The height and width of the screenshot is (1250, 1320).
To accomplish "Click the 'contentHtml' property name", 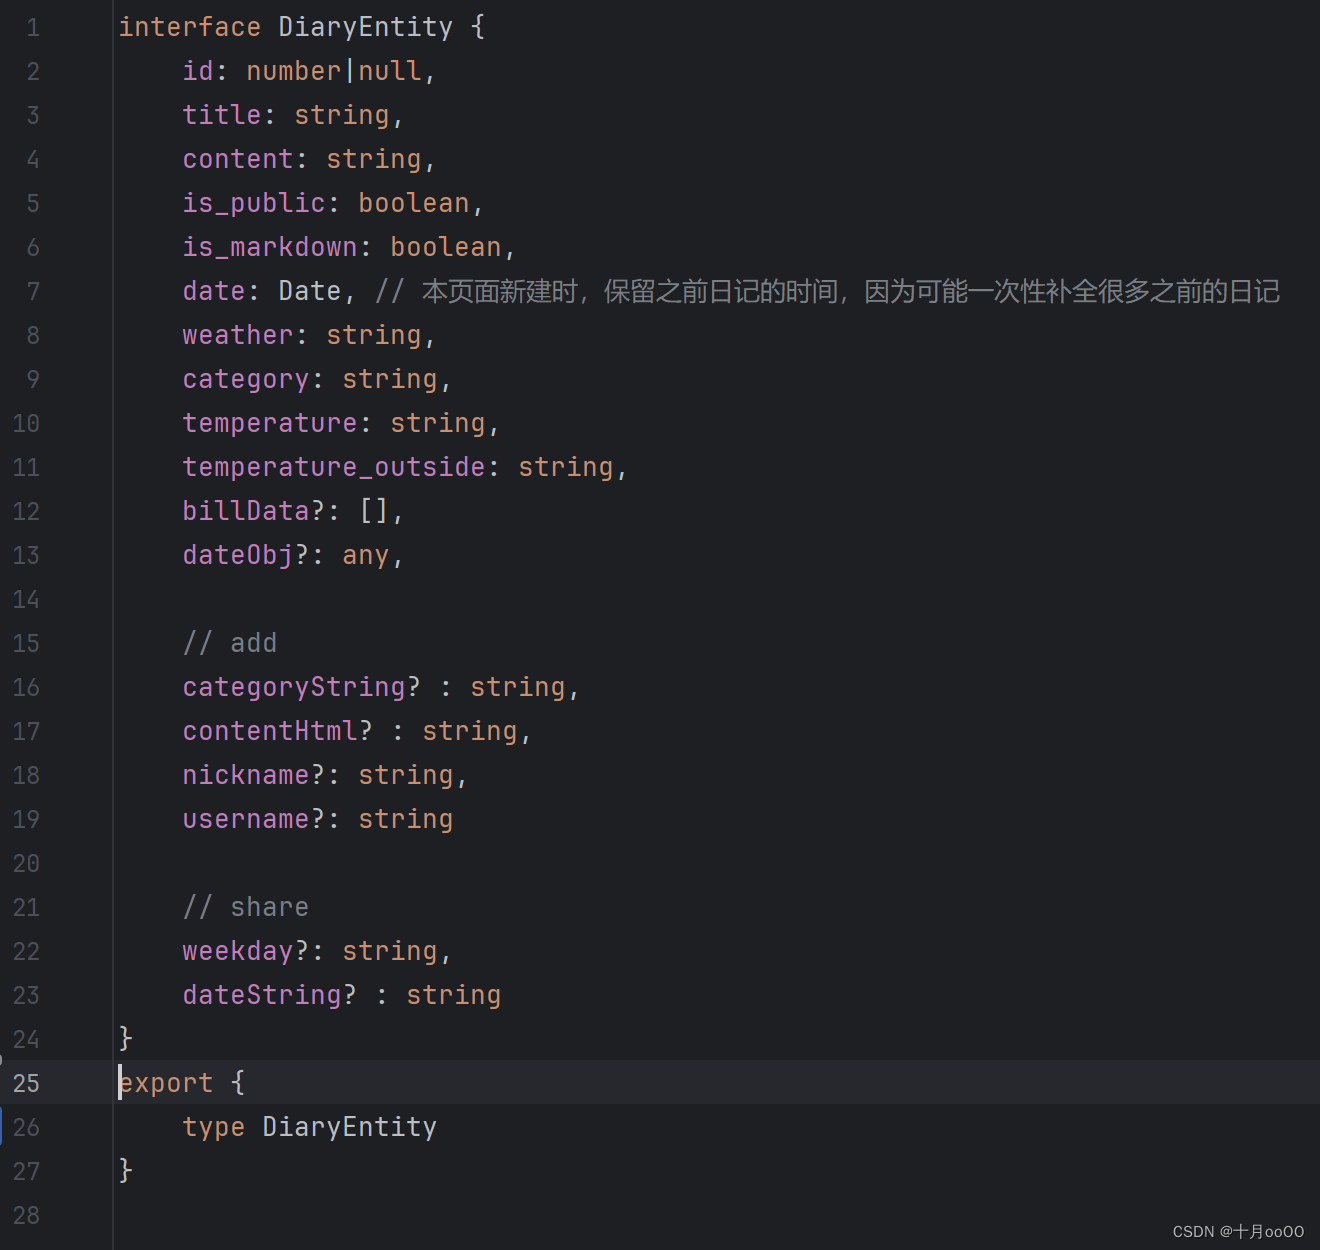I will [270, 731].
